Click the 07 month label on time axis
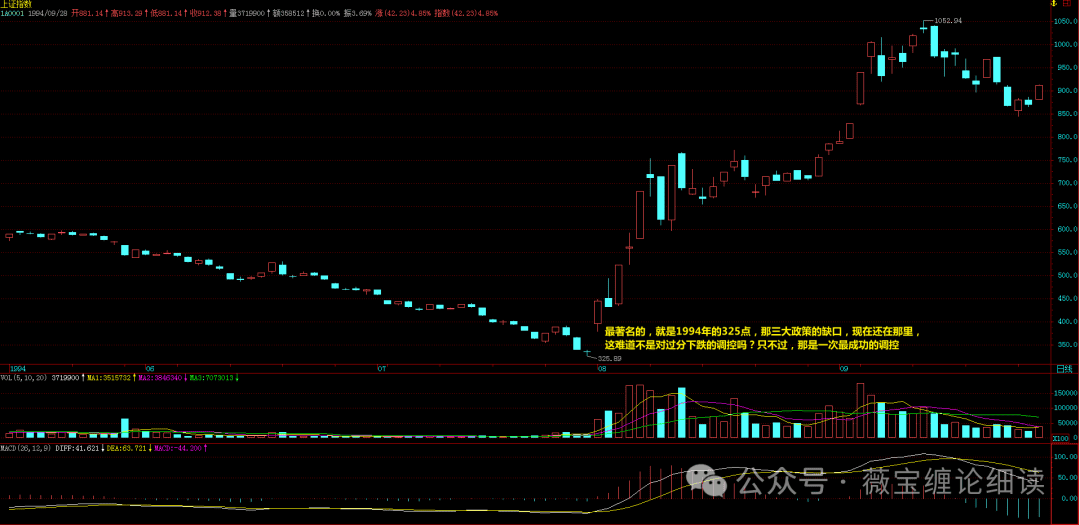Image resolution: width=1080 pixels, height=525 pixels. (380, 369)
